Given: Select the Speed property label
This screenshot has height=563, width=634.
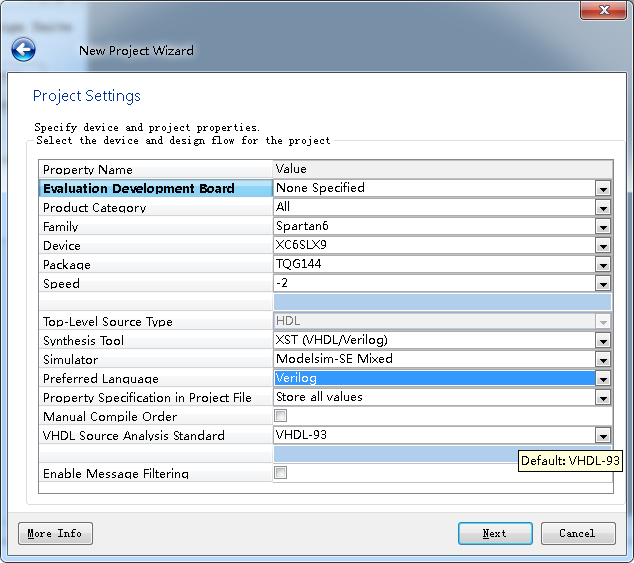Looking at the screenshot, I should click(61, 284).
